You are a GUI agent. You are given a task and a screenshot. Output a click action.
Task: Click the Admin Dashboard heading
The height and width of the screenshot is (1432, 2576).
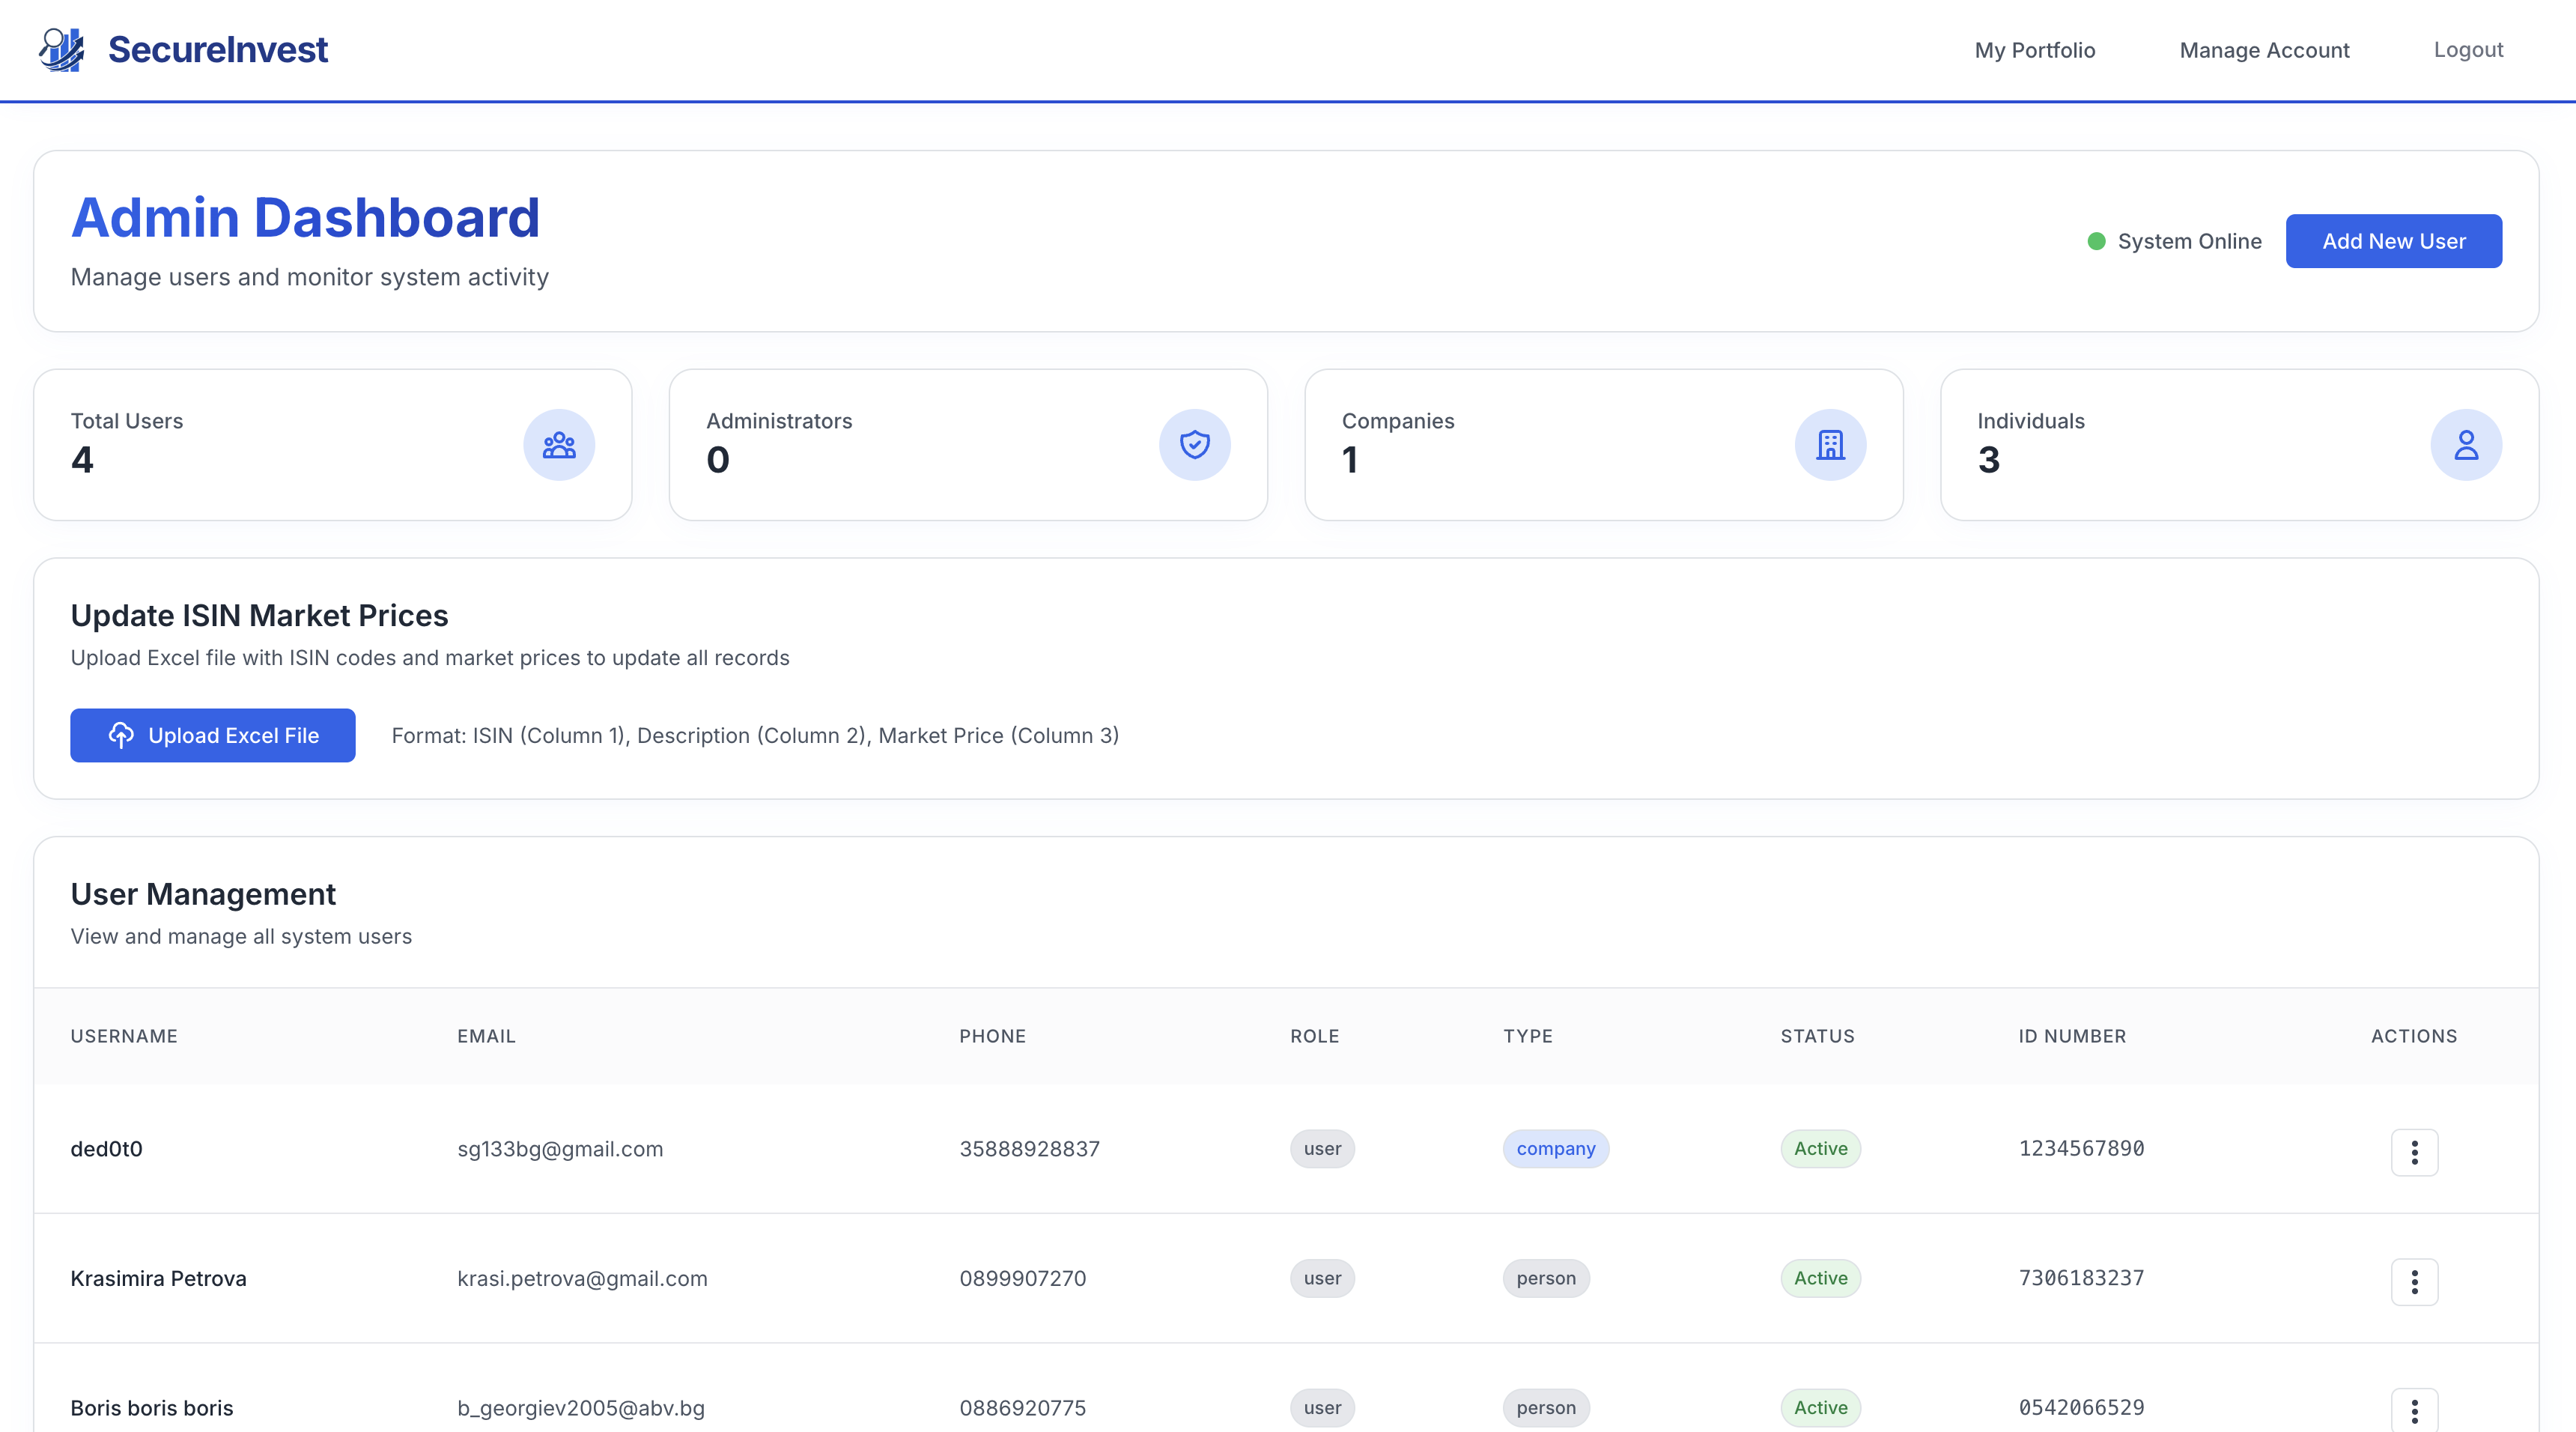point(305,218)
